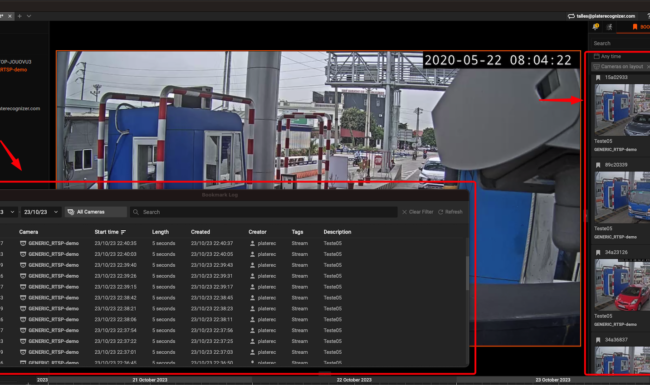The image size is (650, 385).
Task: Select bookmark row starting 23/10/23 22:37:01
Action: coord(233,352)
